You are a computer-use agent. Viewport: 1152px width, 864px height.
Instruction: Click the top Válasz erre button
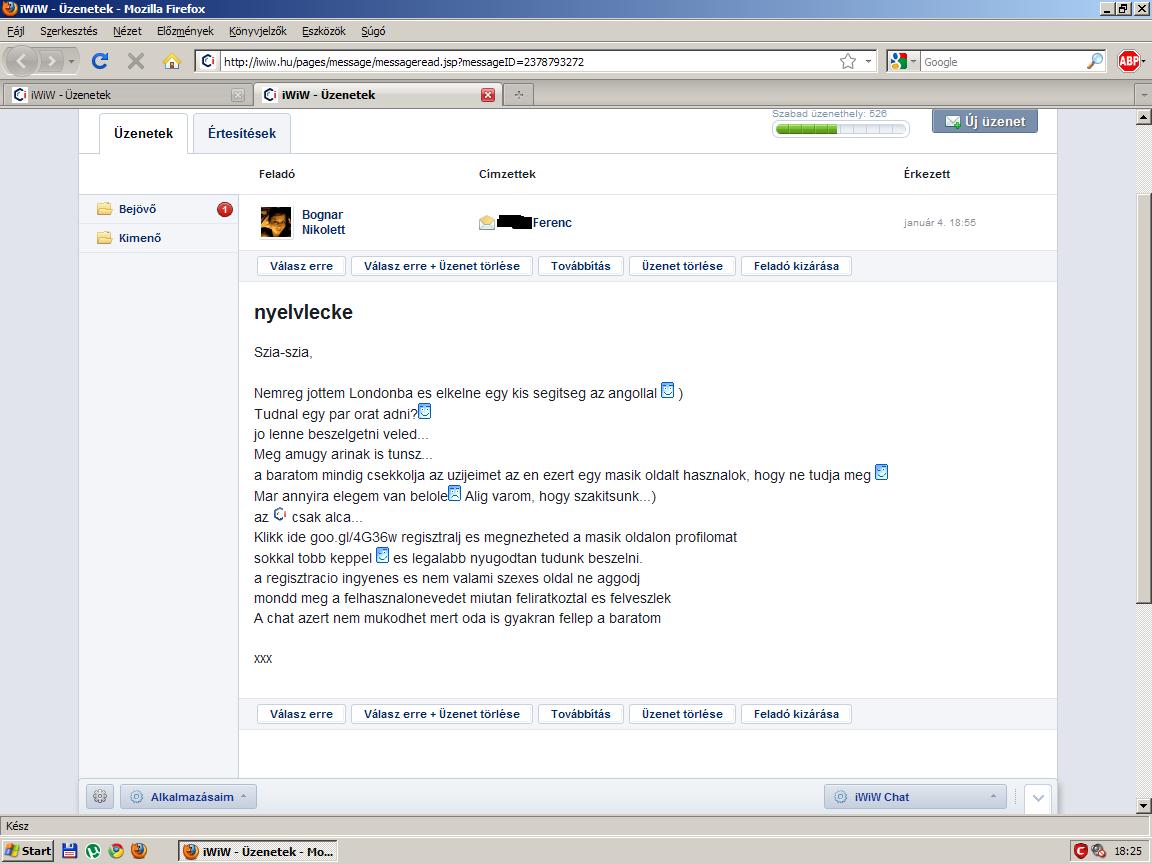(301, 266)
